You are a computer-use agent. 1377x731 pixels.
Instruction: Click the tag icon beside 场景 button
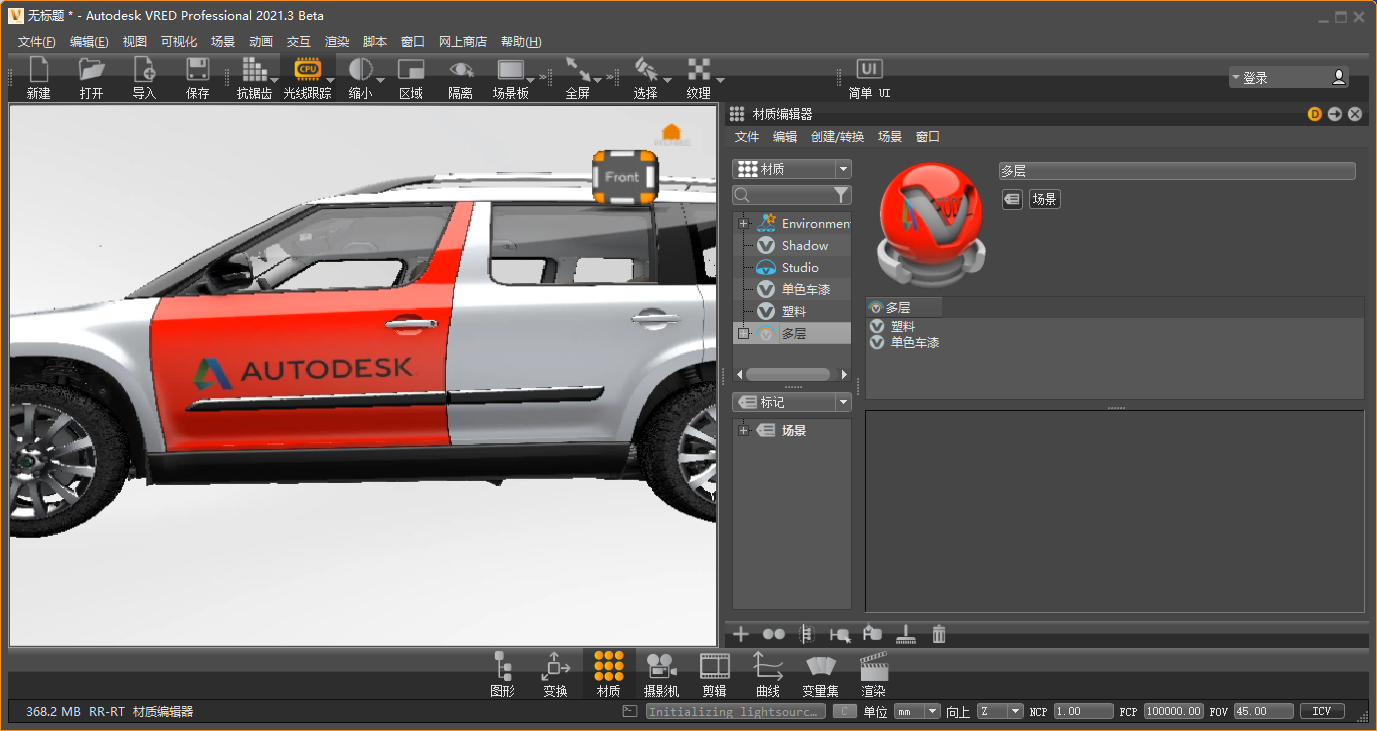coord(1012,199)
